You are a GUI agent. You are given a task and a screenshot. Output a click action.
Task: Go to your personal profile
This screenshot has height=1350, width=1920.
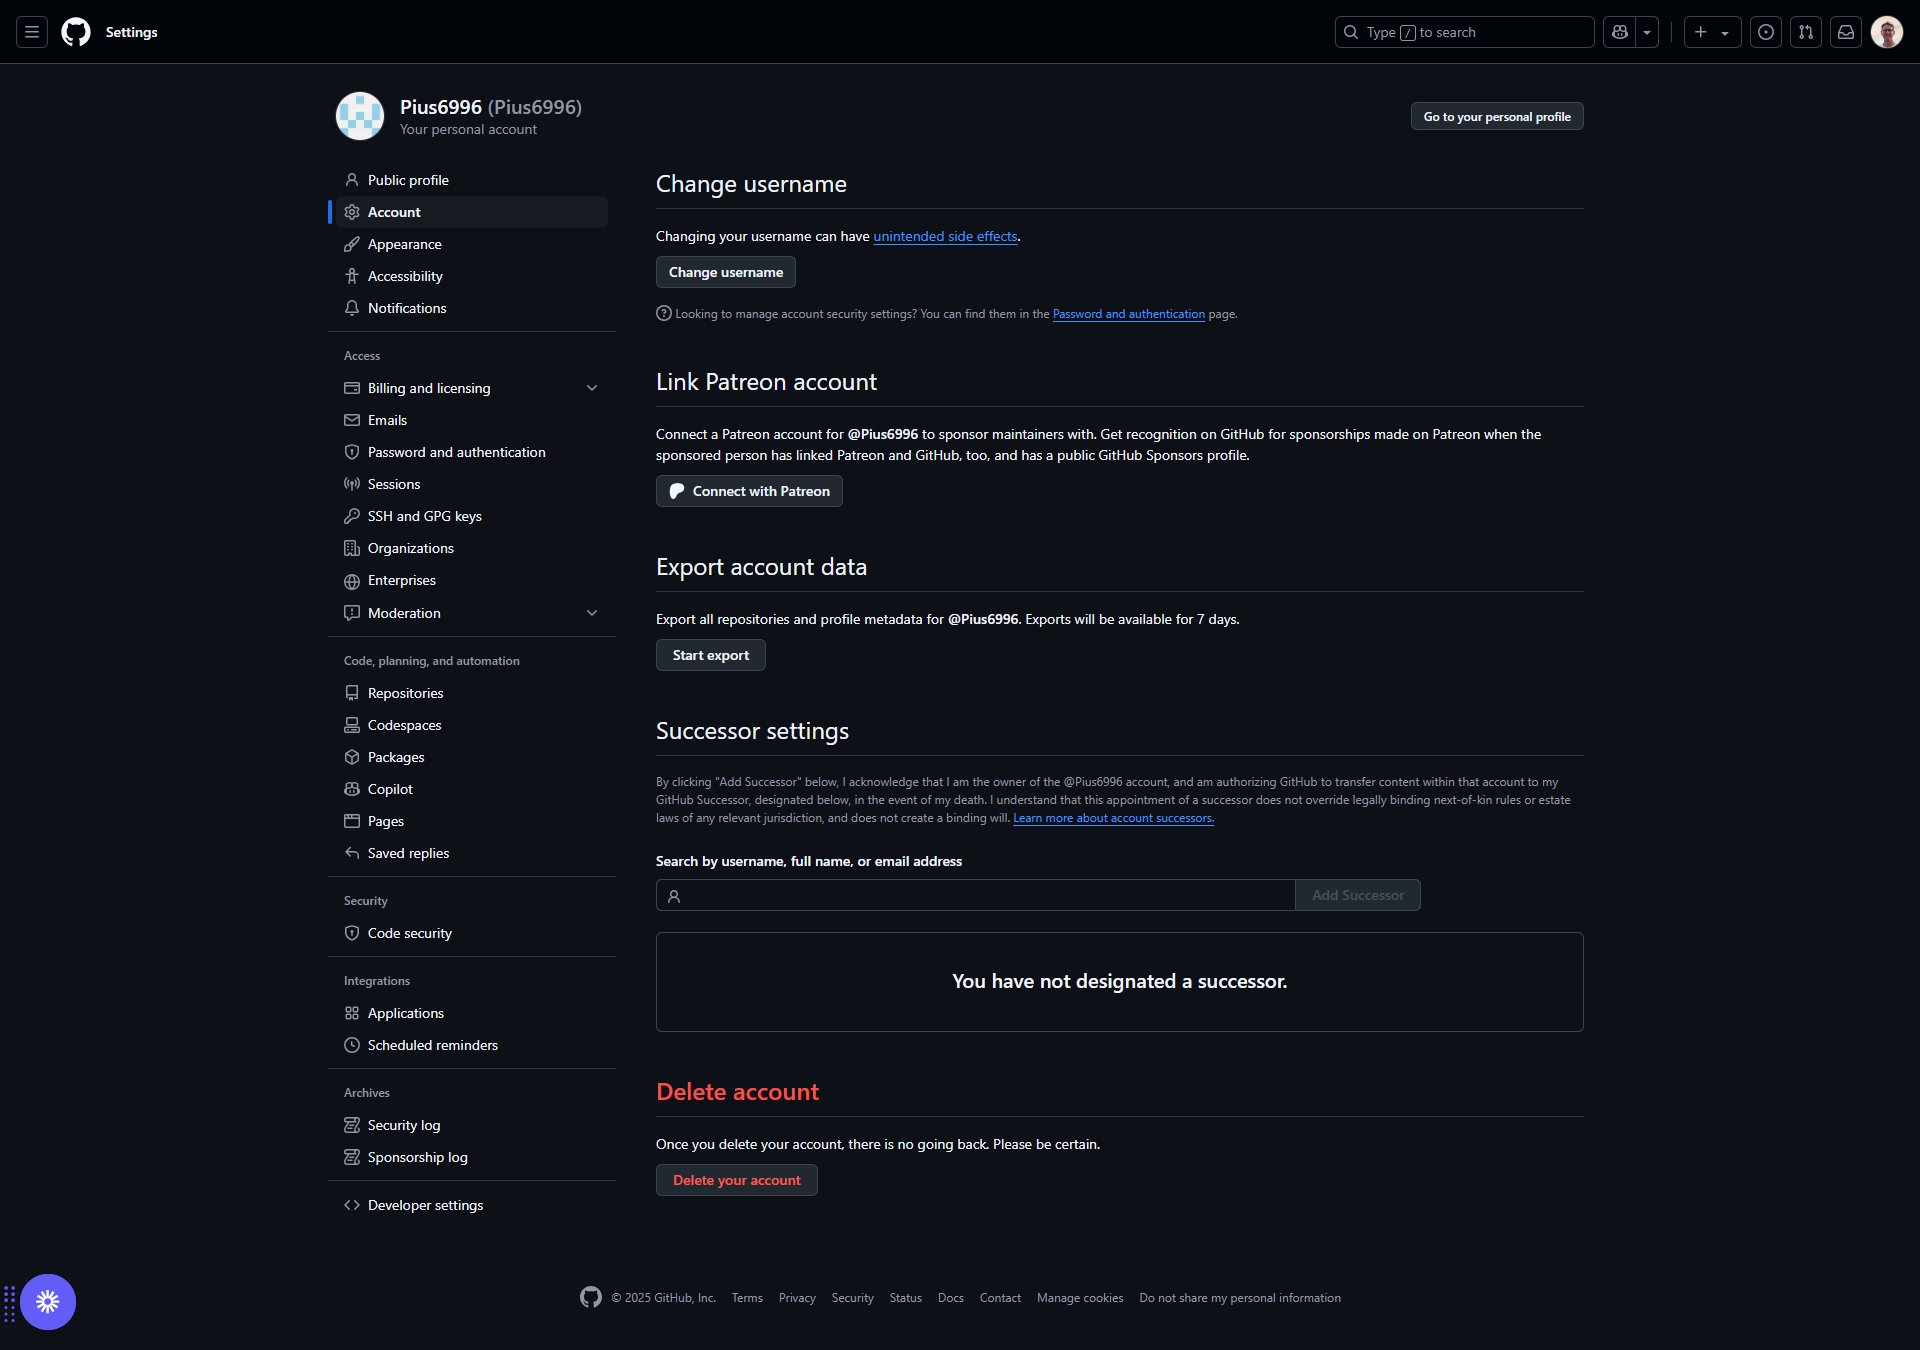tap(1497, 116)
